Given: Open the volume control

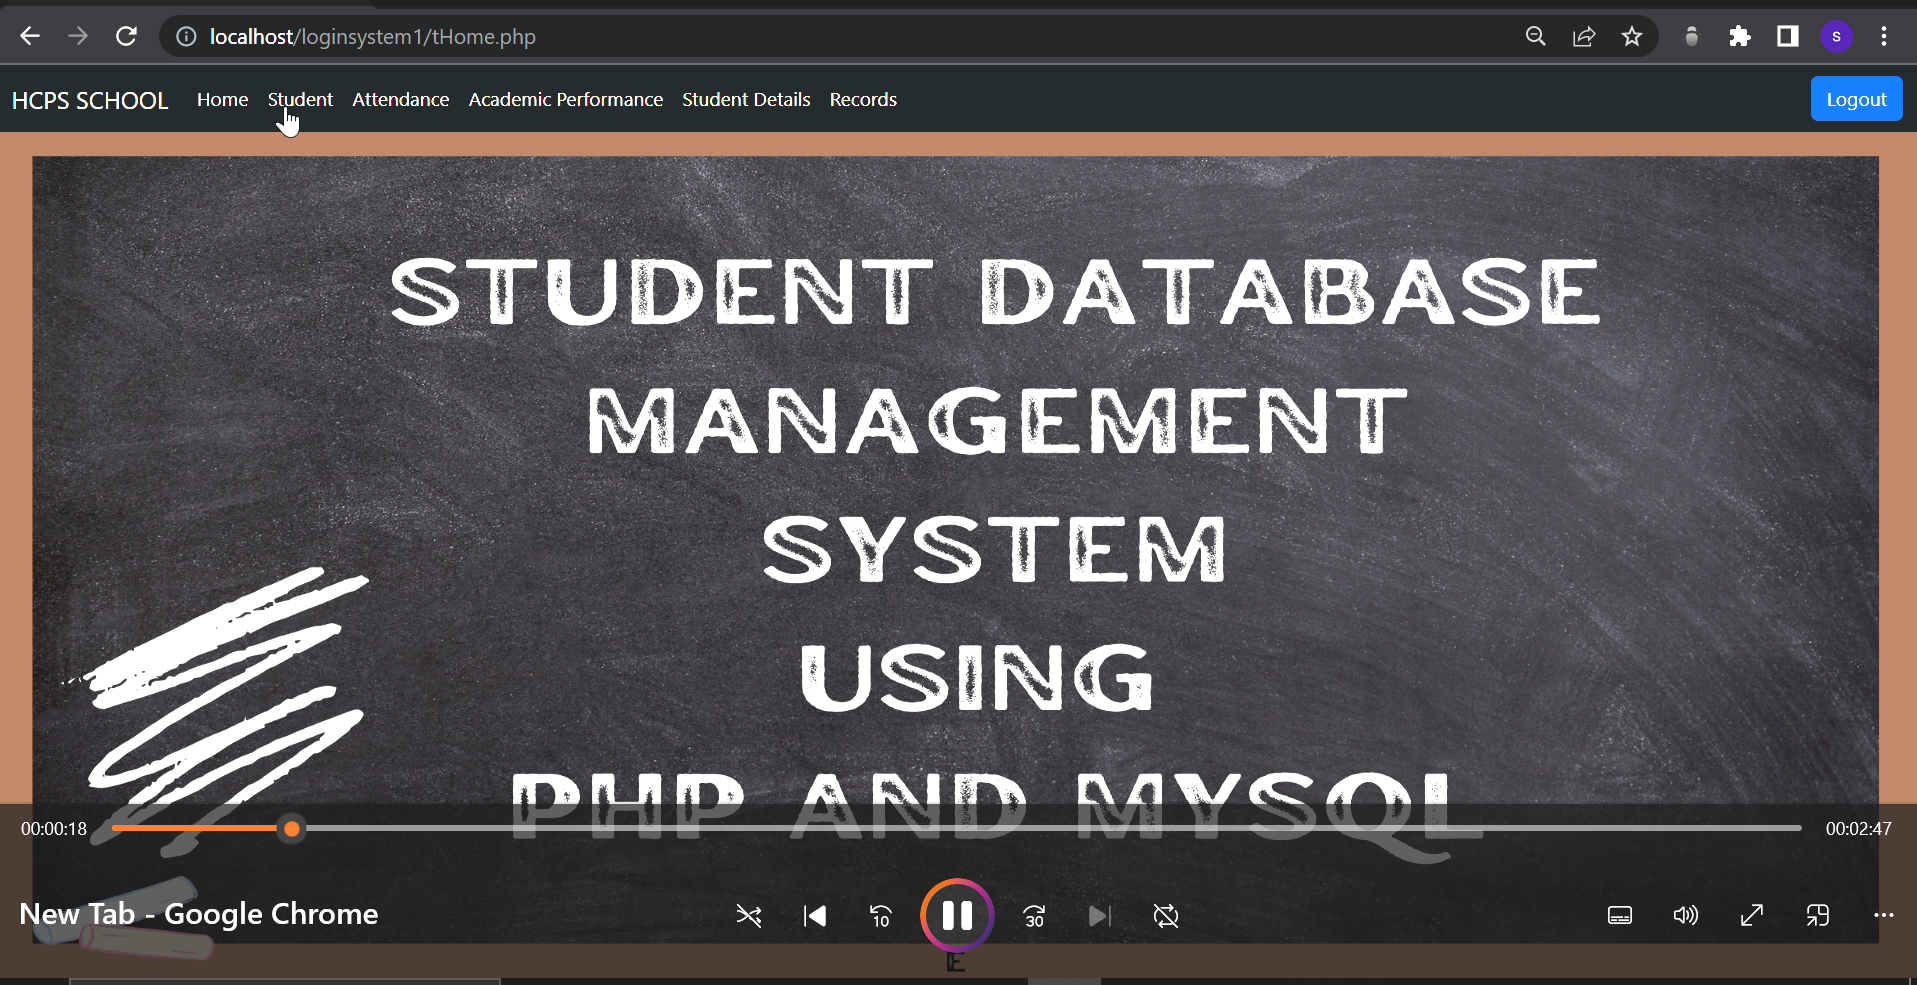Looking at the screenshot, I should (x=1686, y=916).
